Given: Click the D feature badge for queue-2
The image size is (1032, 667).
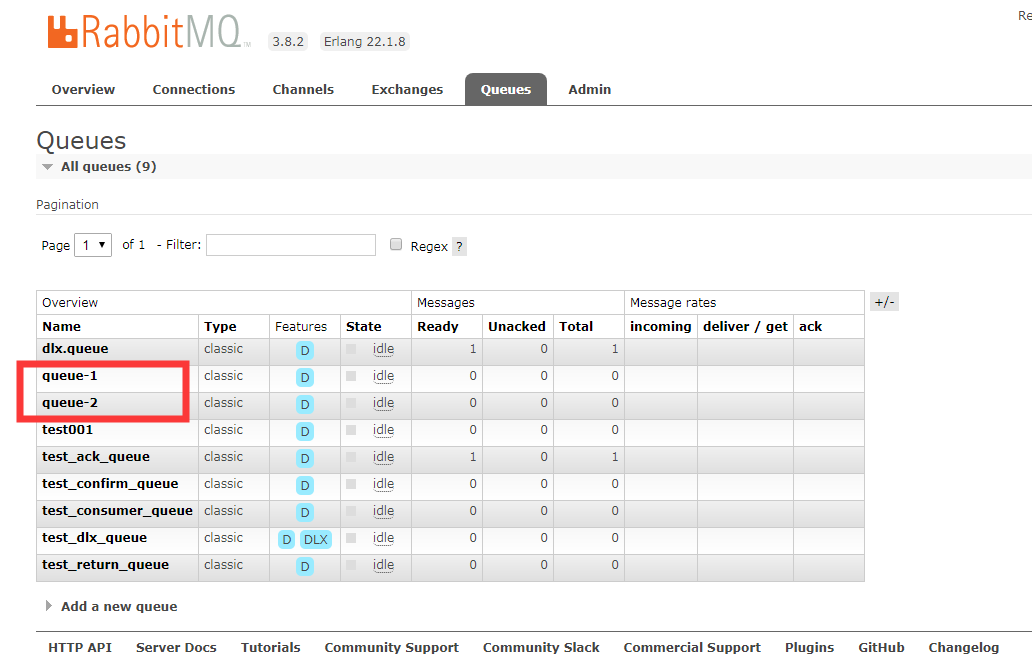Looking at the screenshot, I should (x=305, y=404).
